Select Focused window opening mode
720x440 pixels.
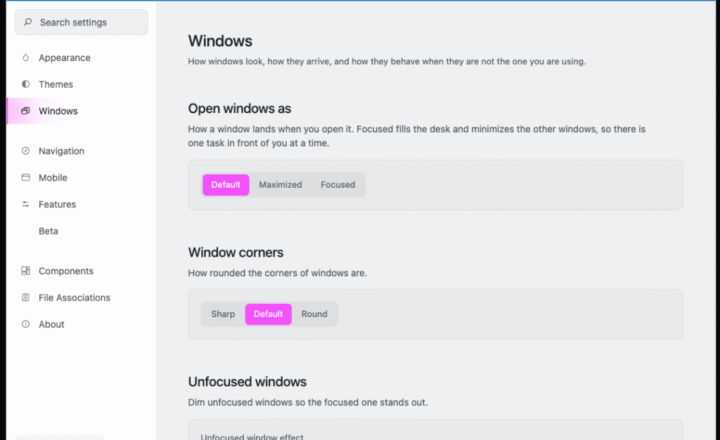pos(338,185)
